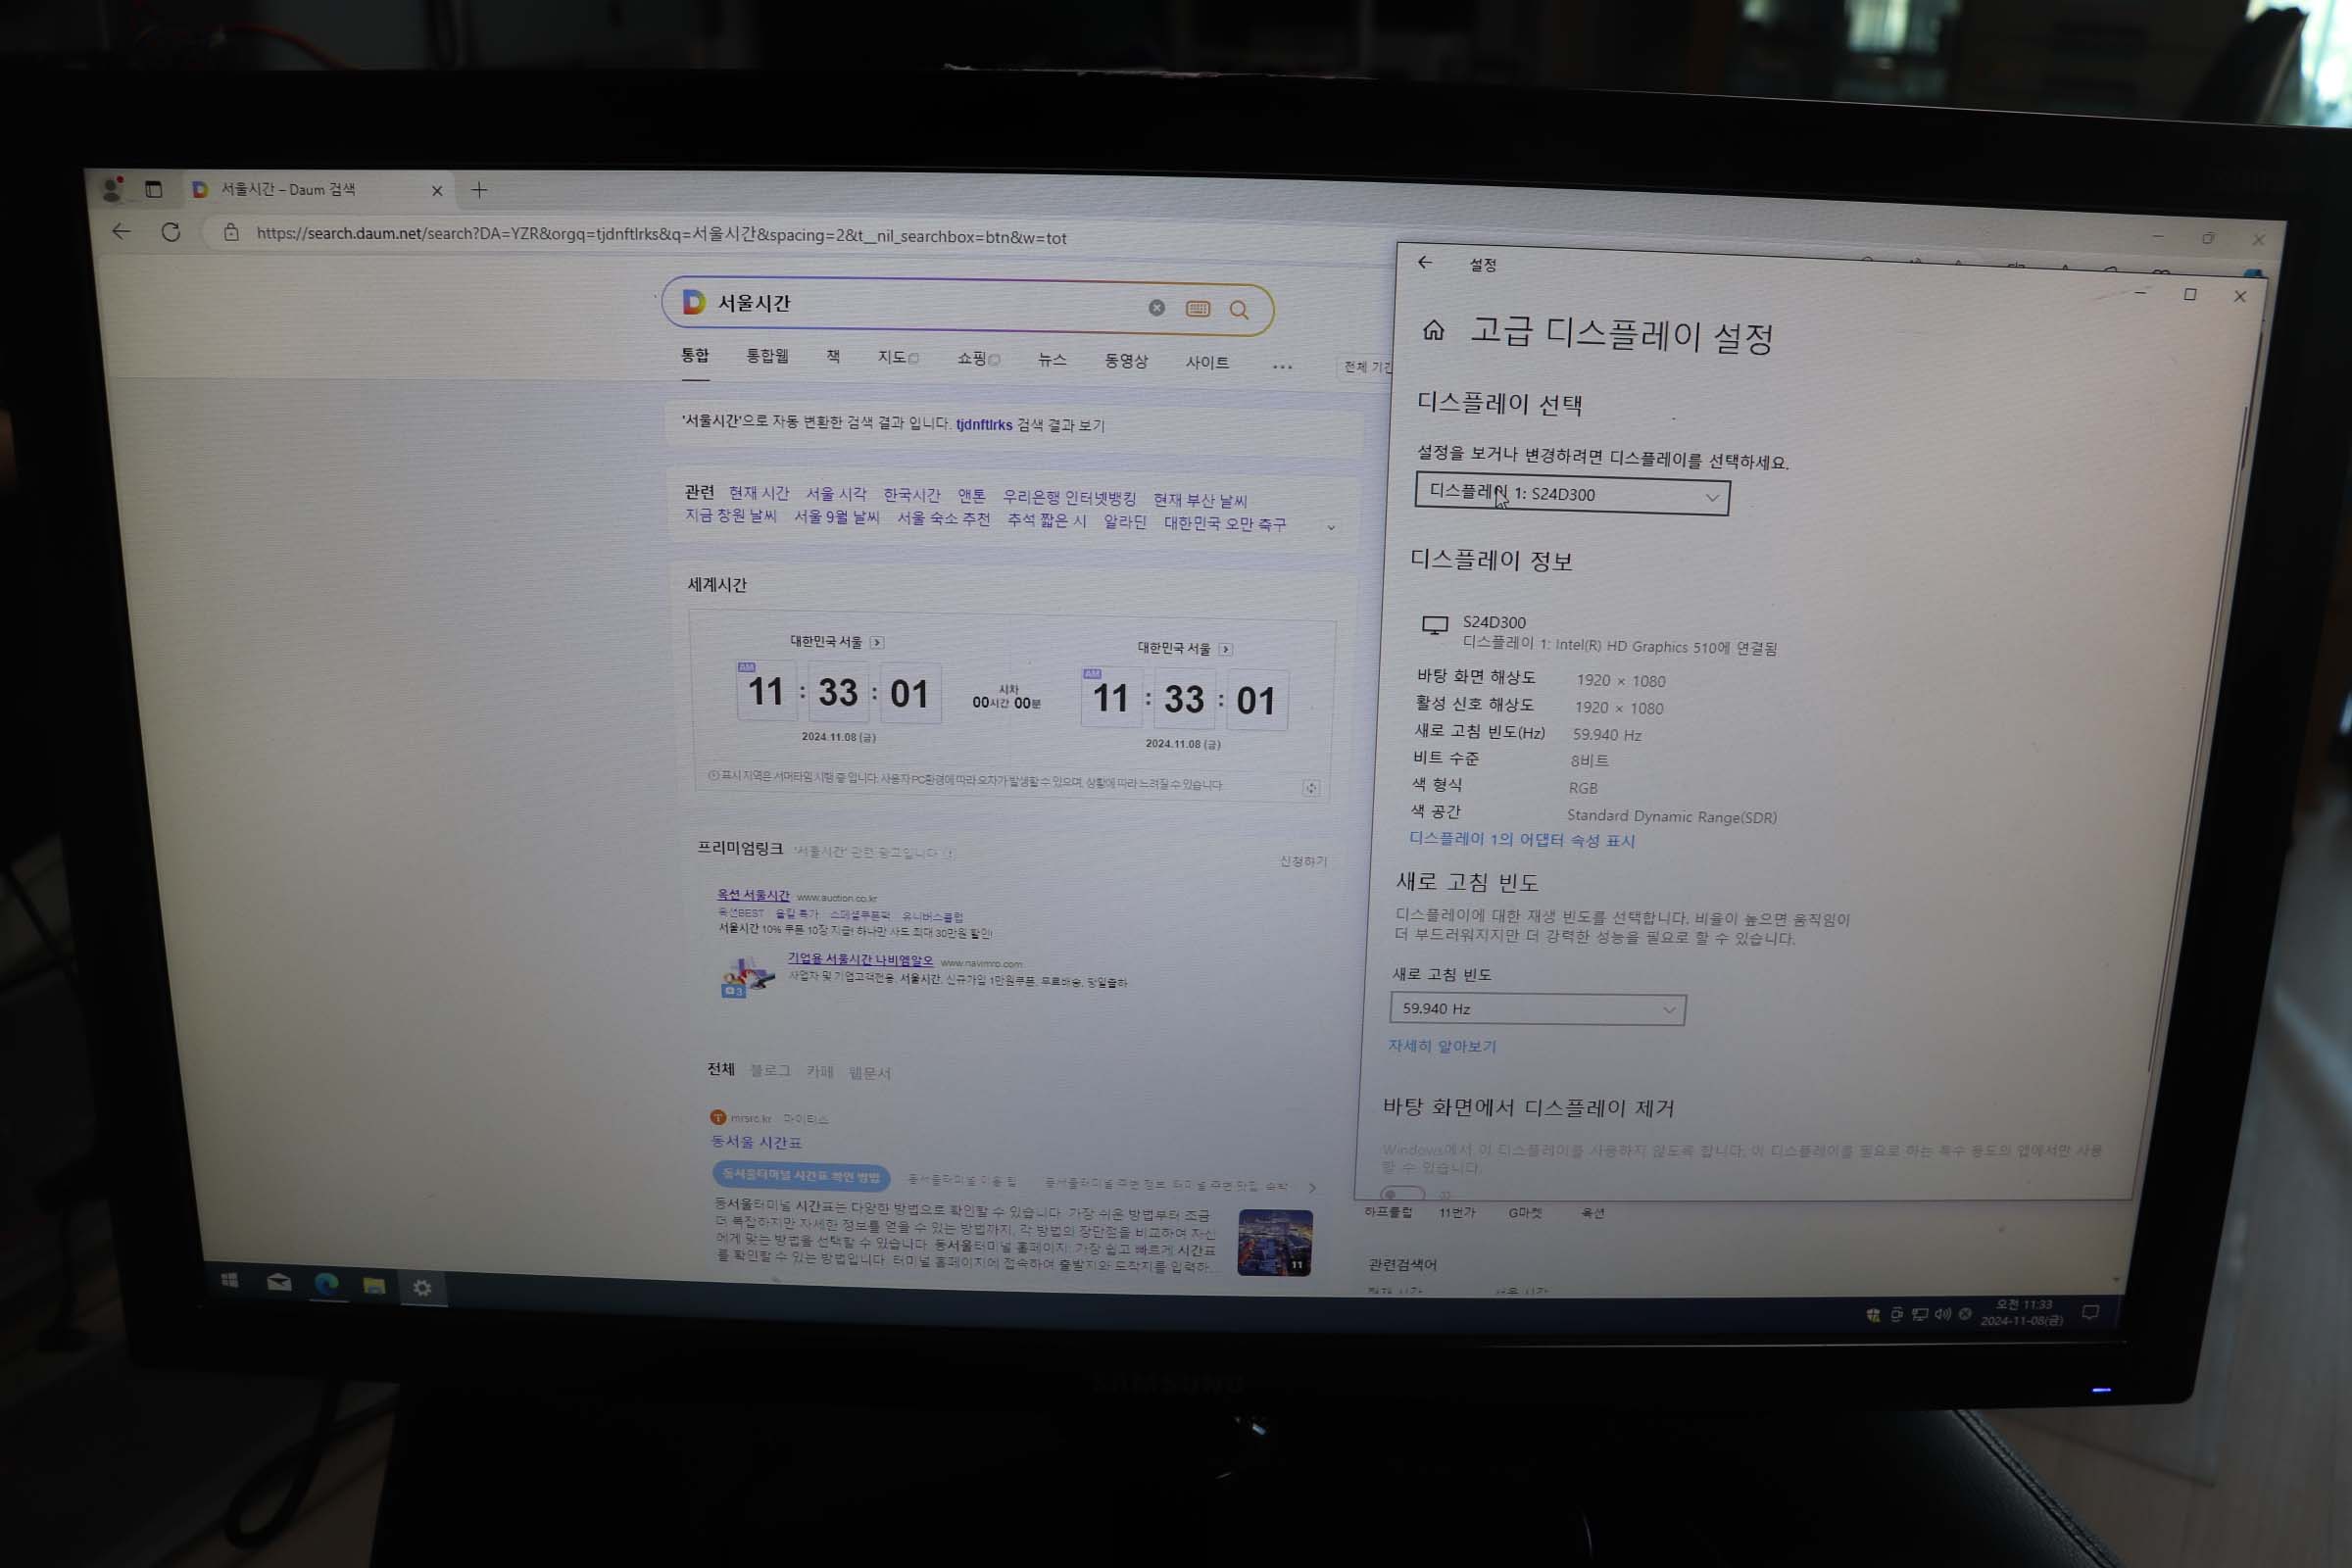Click the address bar lock icon

(231, 233)
